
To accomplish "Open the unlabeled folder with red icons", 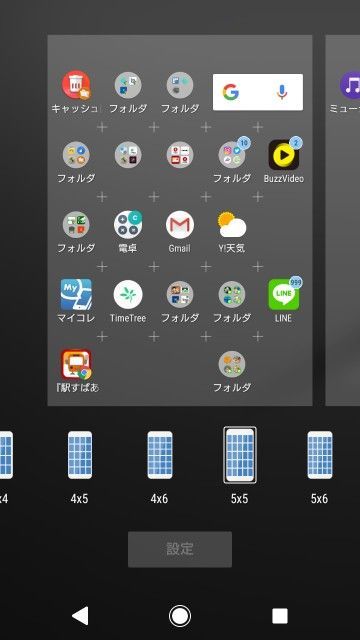I will (x=180, y=155).
